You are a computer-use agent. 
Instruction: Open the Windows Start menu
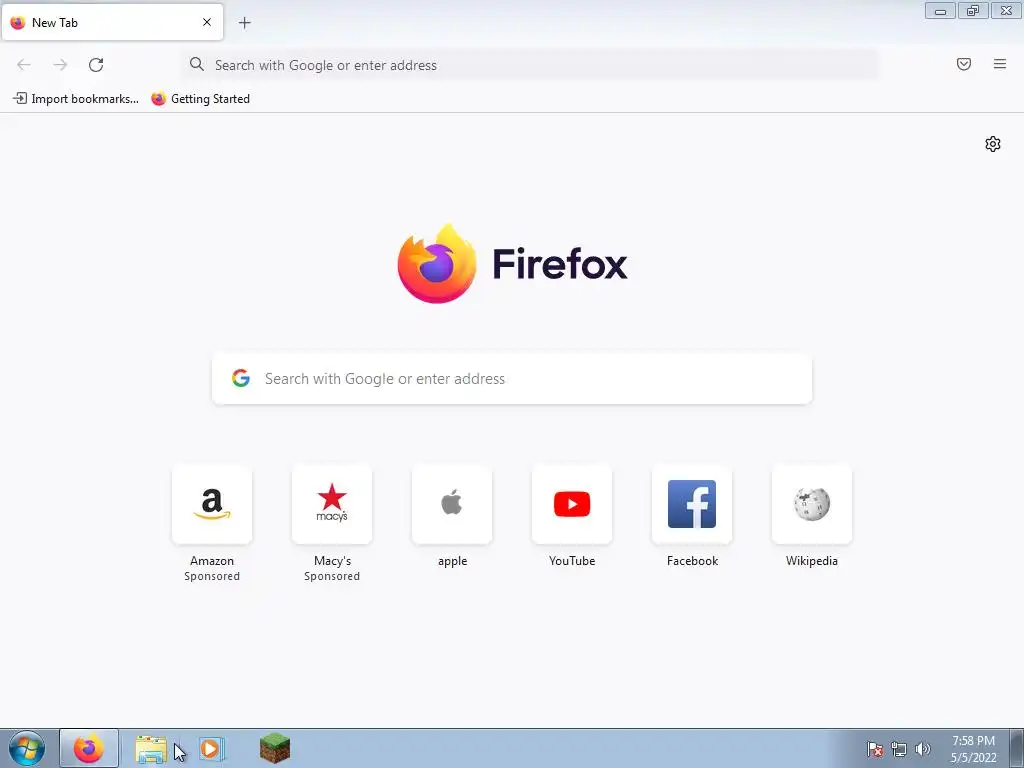point(27,748)
